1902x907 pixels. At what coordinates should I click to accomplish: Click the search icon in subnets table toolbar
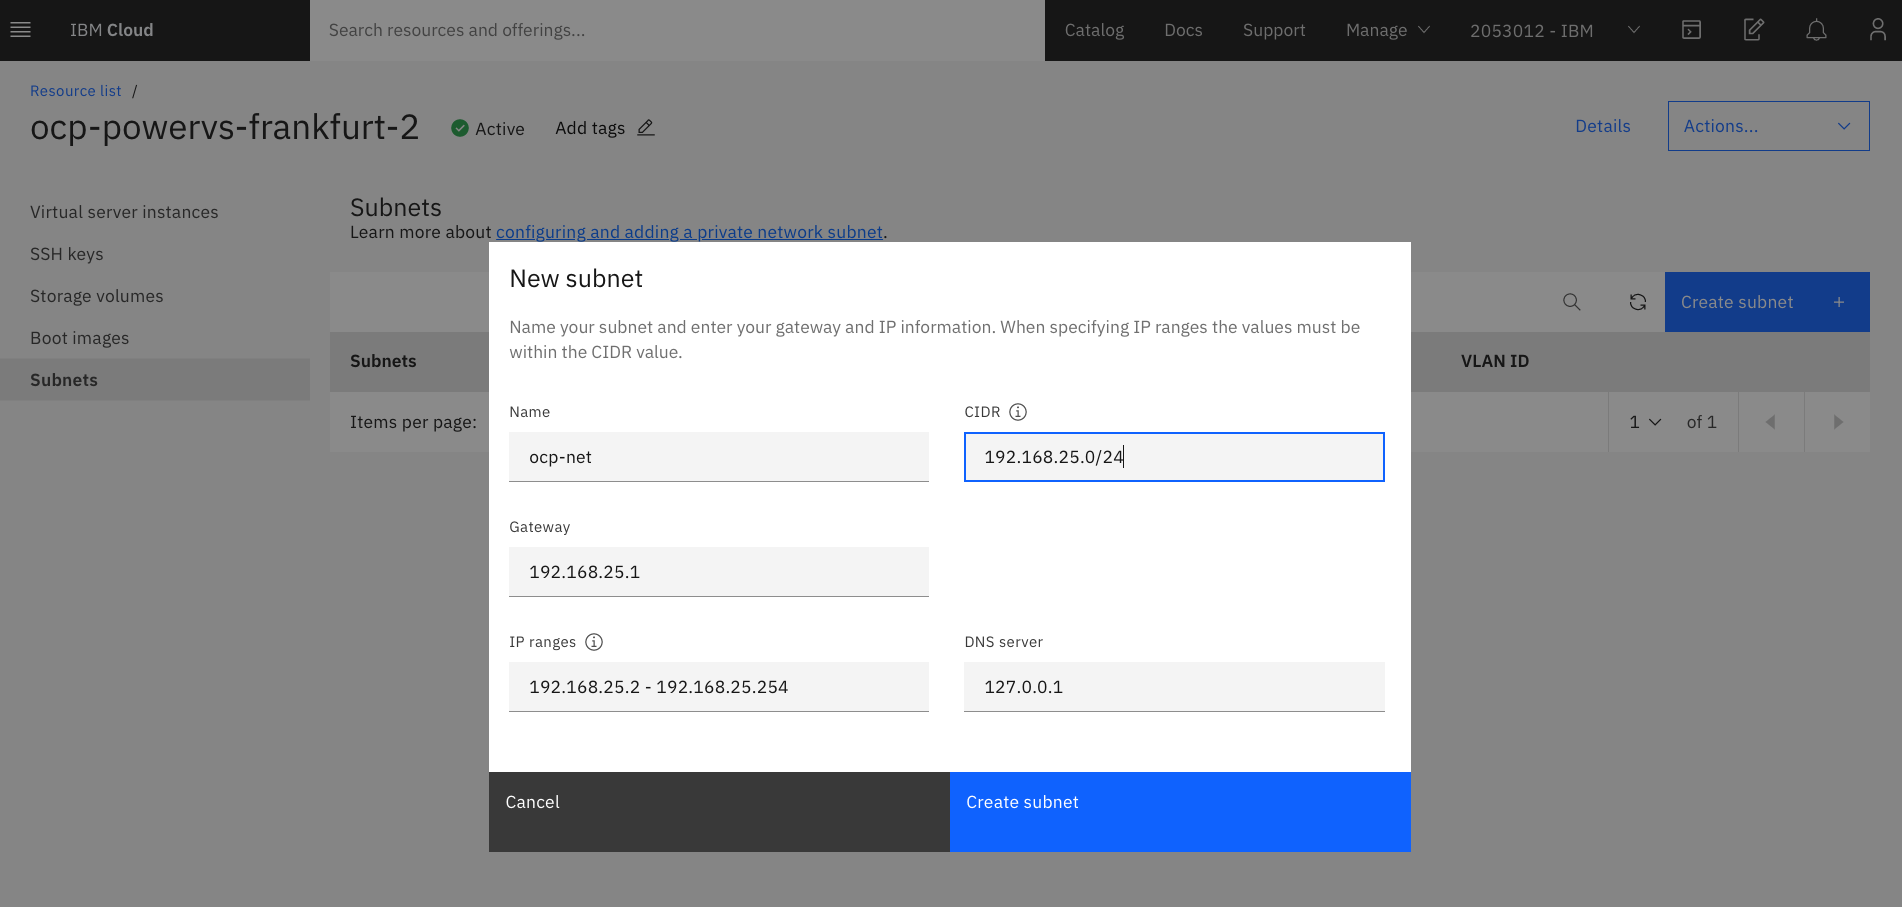point(1572,302)
